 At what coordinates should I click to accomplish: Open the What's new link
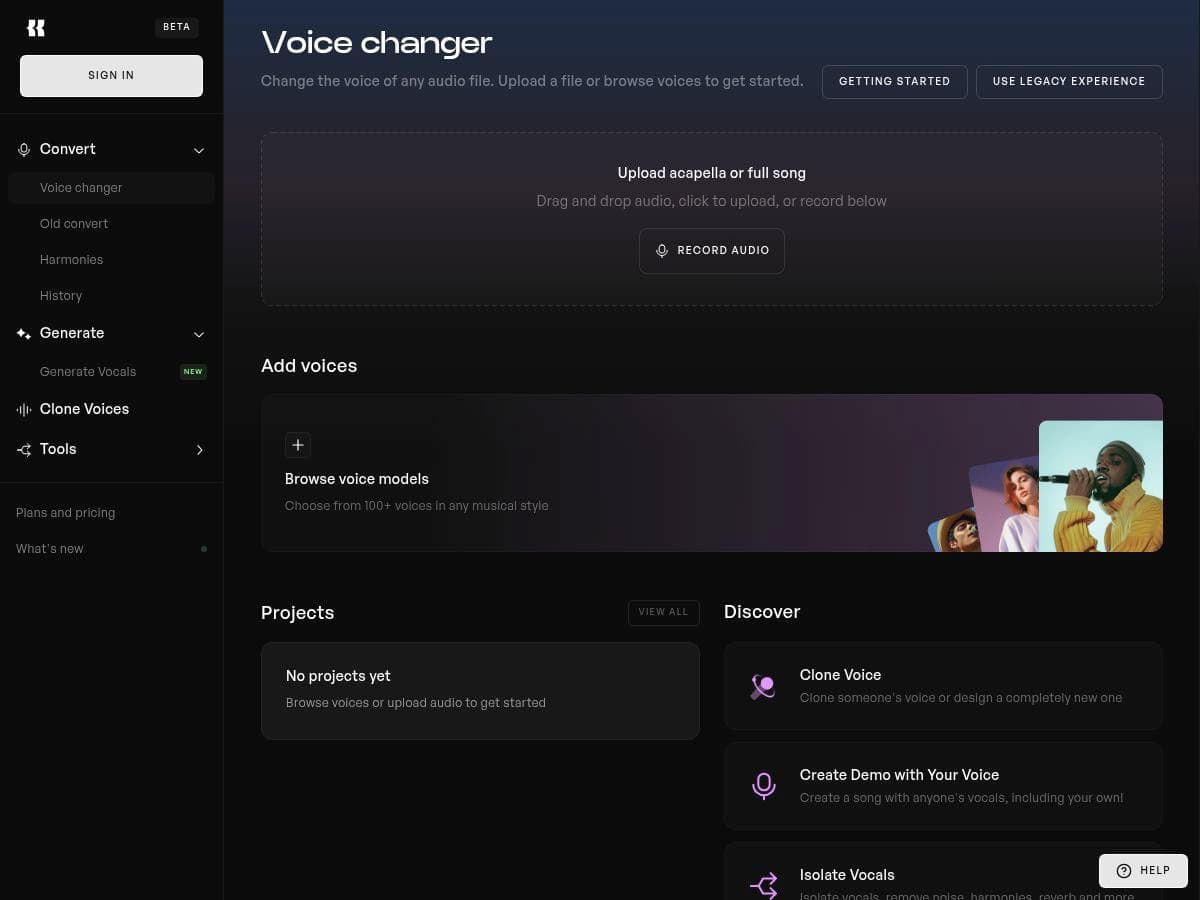50,549
